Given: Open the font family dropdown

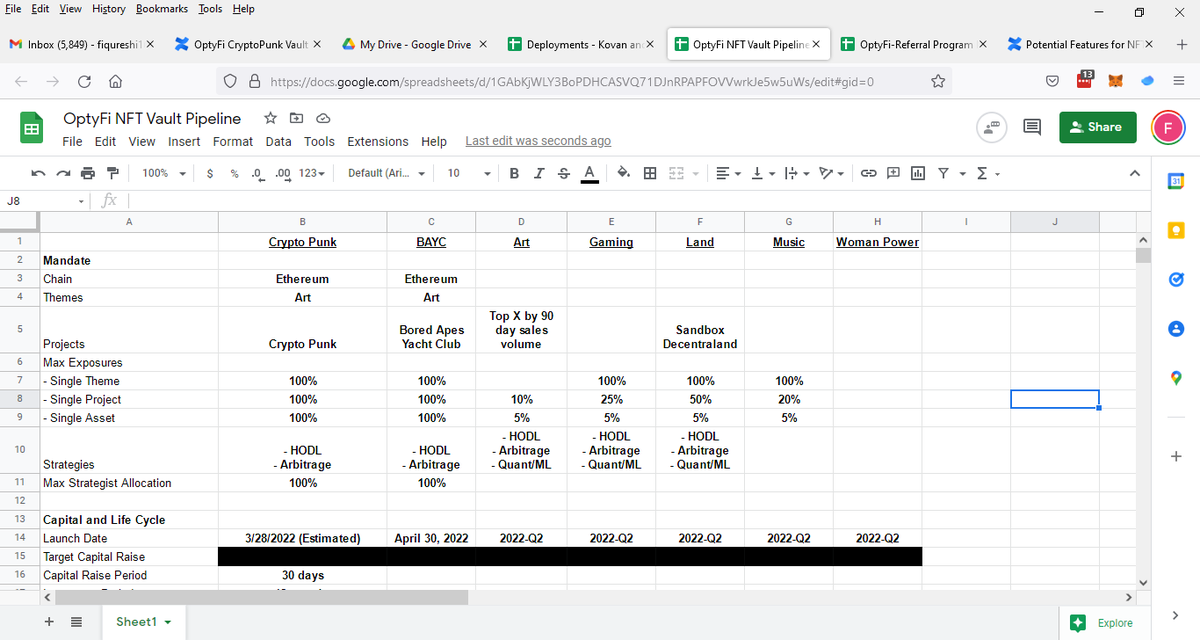Looking at the screenshot, I should 388,174.
